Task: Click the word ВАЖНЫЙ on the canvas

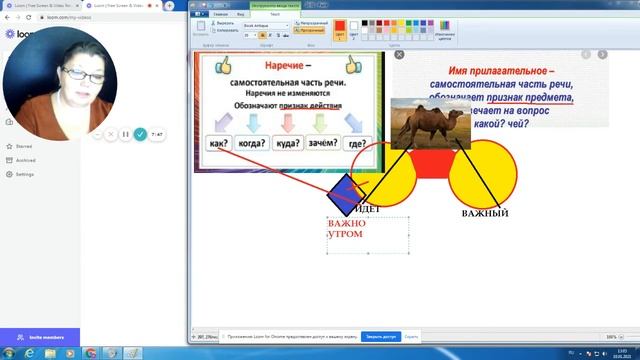Action: [485, 213]
